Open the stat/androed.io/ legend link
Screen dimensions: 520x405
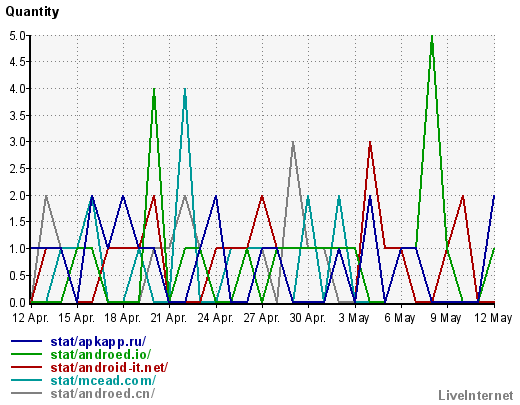coord(101,354)
